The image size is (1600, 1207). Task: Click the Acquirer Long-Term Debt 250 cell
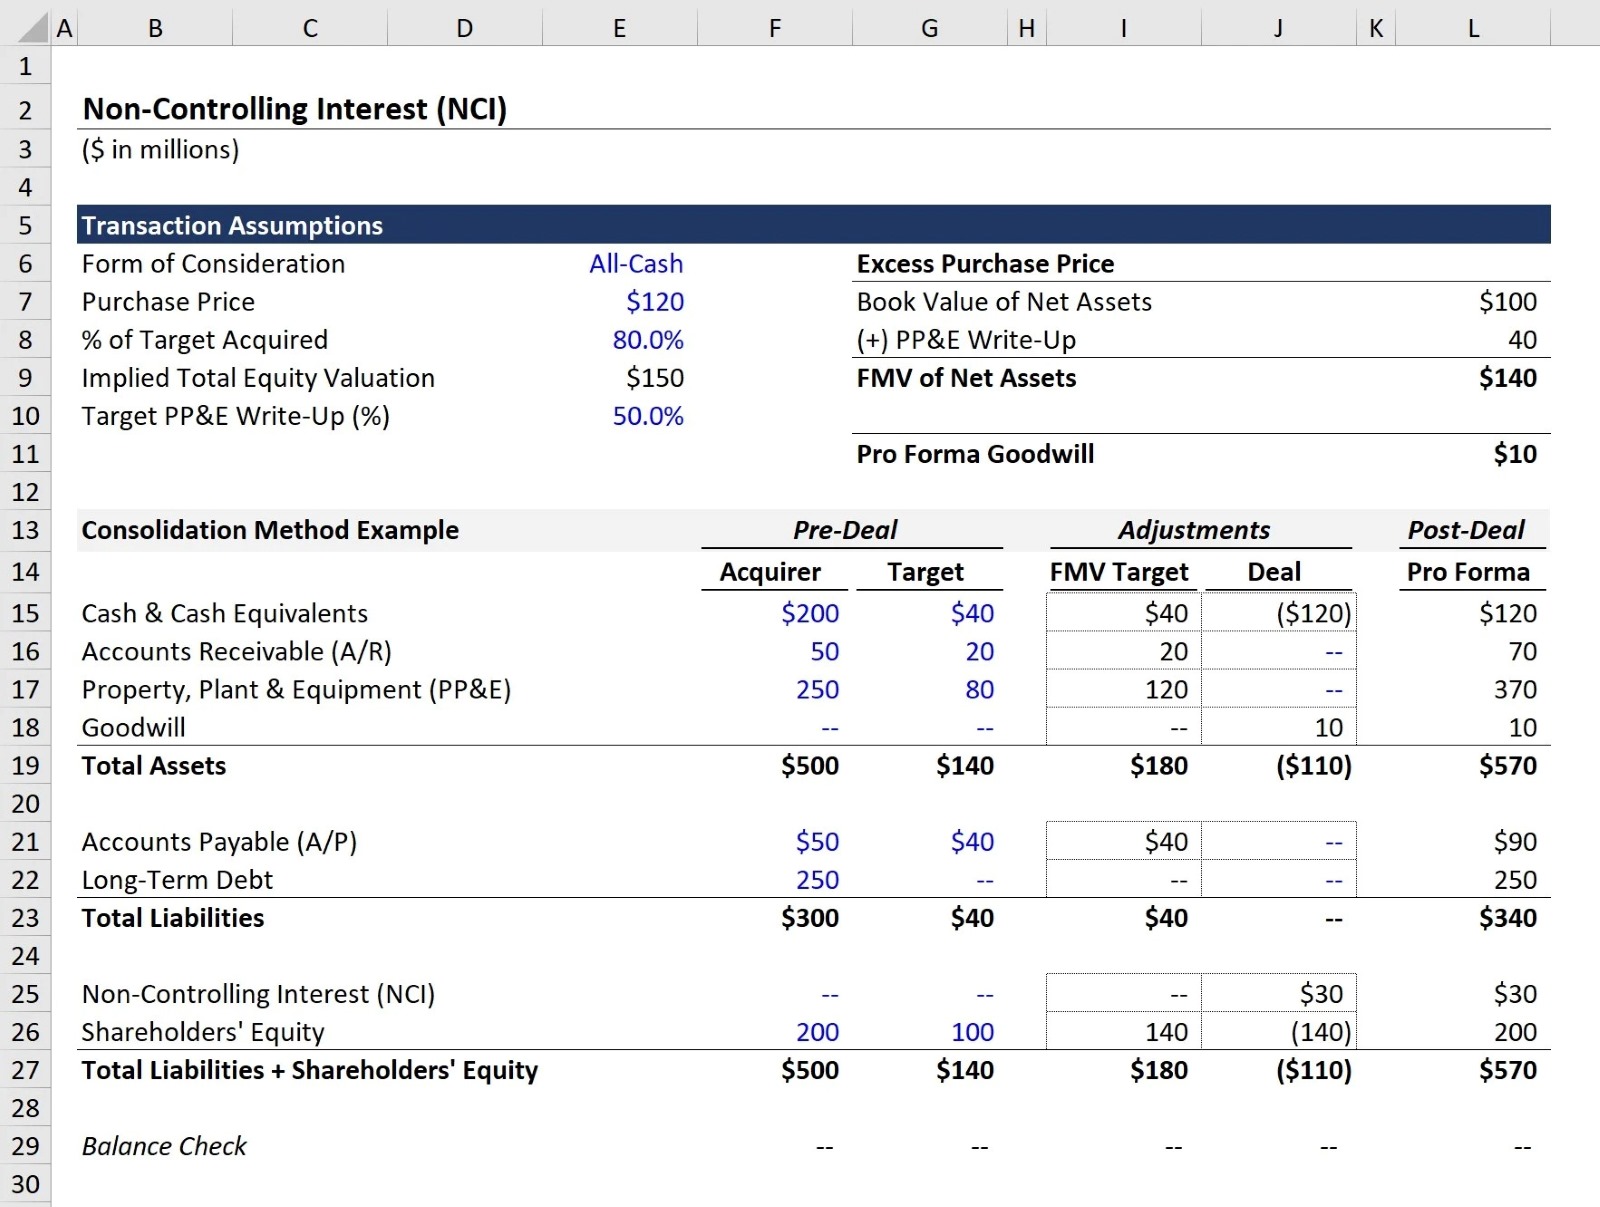[816, 880]
